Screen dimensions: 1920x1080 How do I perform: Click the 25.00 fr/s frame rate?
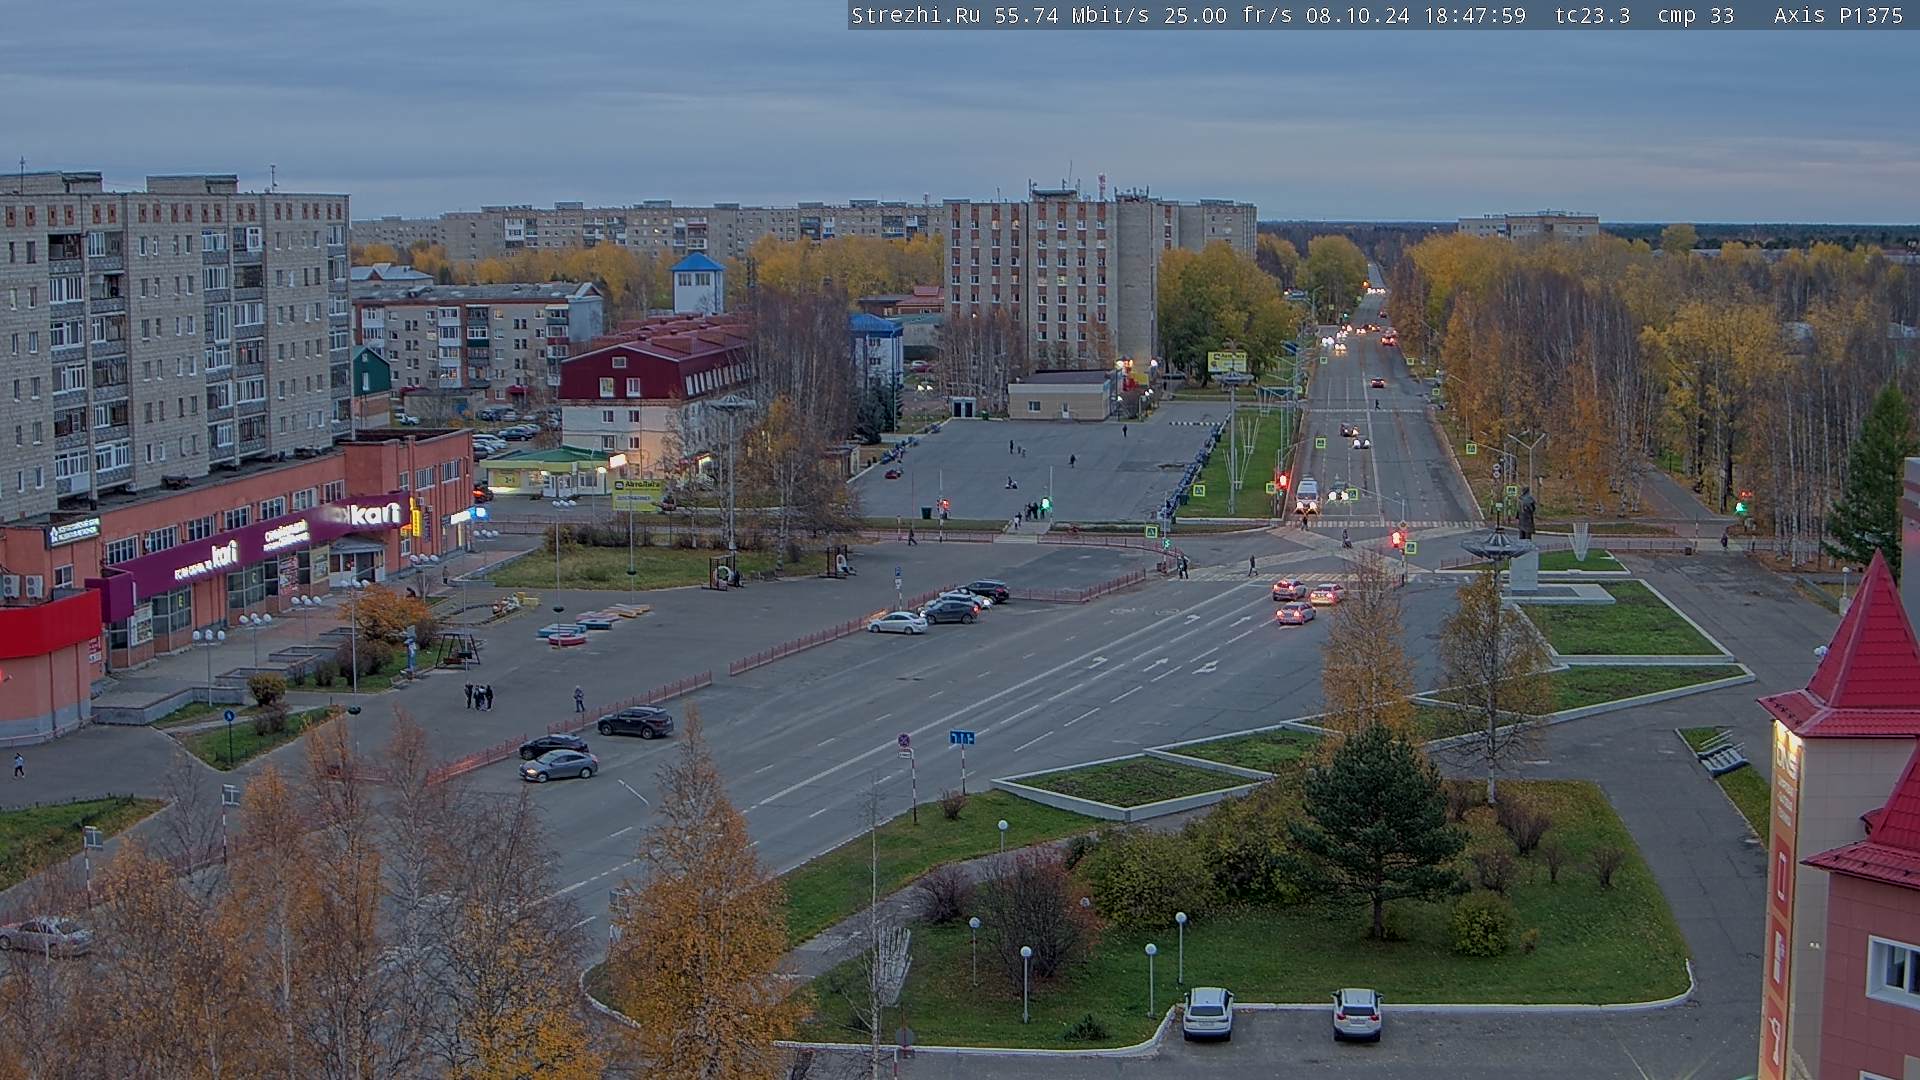tap(1228, 16)
